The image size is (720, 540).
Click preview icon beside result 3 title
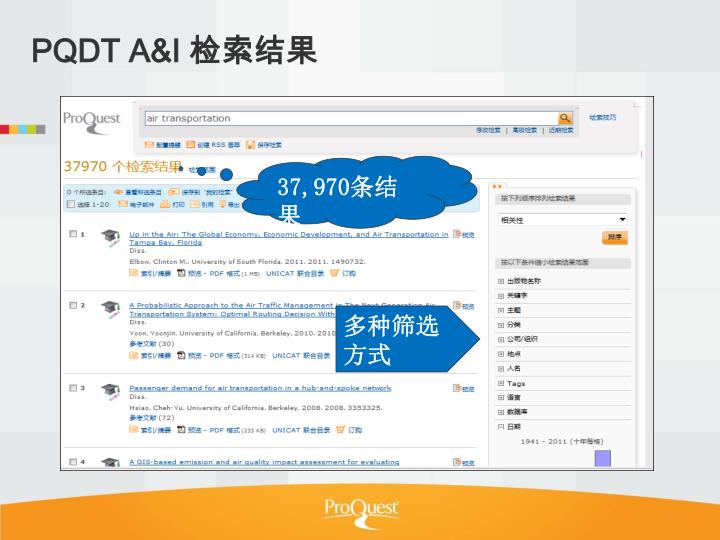[x=456, y=388]
